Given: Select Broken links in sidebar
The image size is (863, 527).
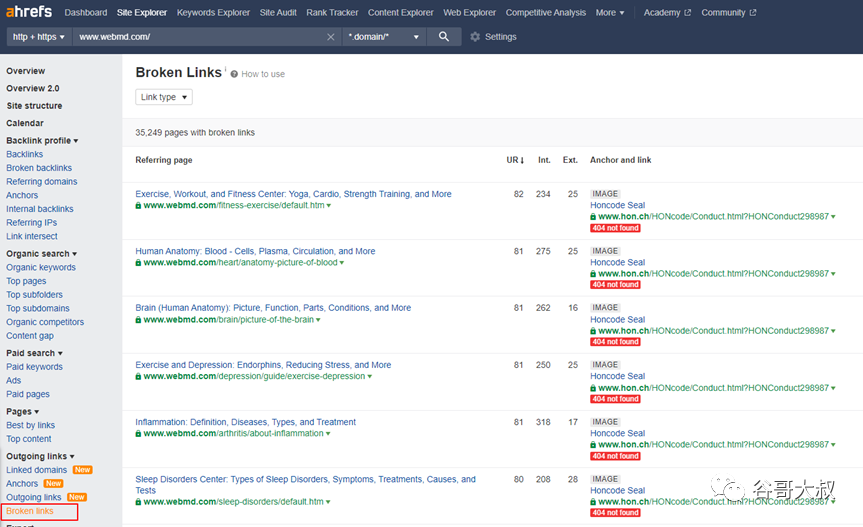Looking at the screenshot, I should click(x=30, y=511).
